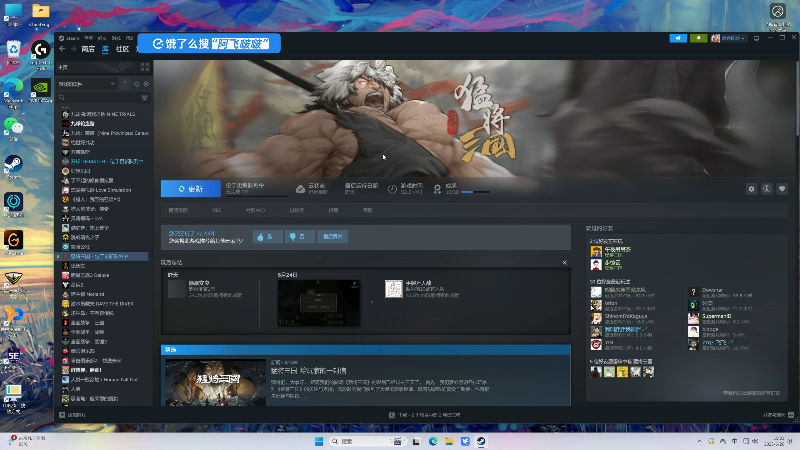The width and height of the screenshot is (800, 450).
Task: Toggle recent-activity clock filter in sidebar
Action: [137, 84]
